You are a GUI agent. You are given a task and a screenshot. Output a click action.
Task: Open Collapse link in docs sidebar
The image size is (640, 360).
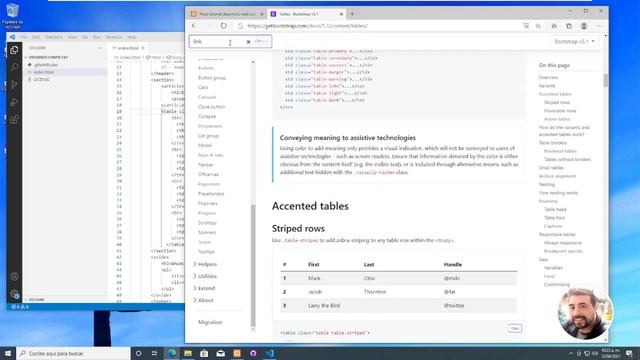click(207, 116)
